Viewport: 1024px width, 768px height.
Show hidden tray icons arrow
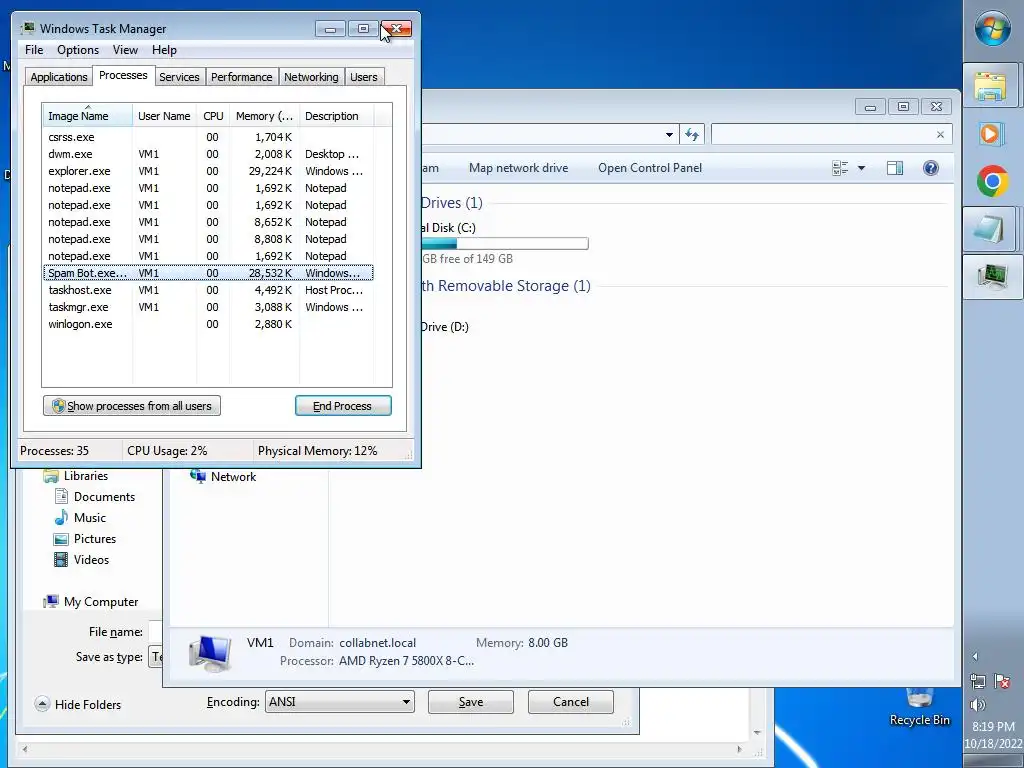tap(976, 656)
